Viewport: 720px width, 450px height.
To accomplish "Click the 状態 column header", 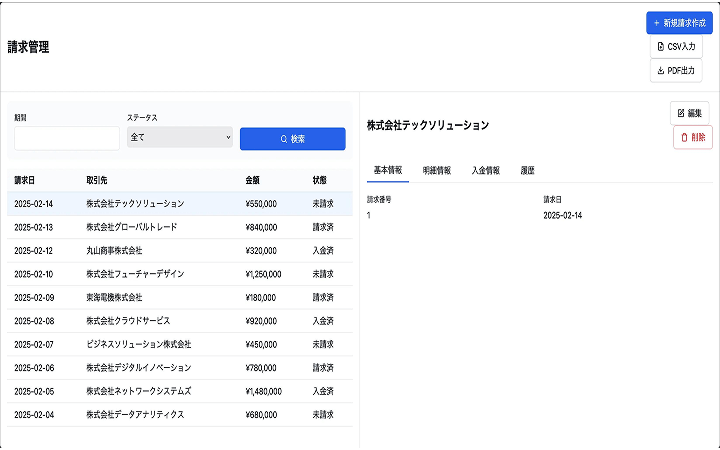I will (x=319, y=180).
